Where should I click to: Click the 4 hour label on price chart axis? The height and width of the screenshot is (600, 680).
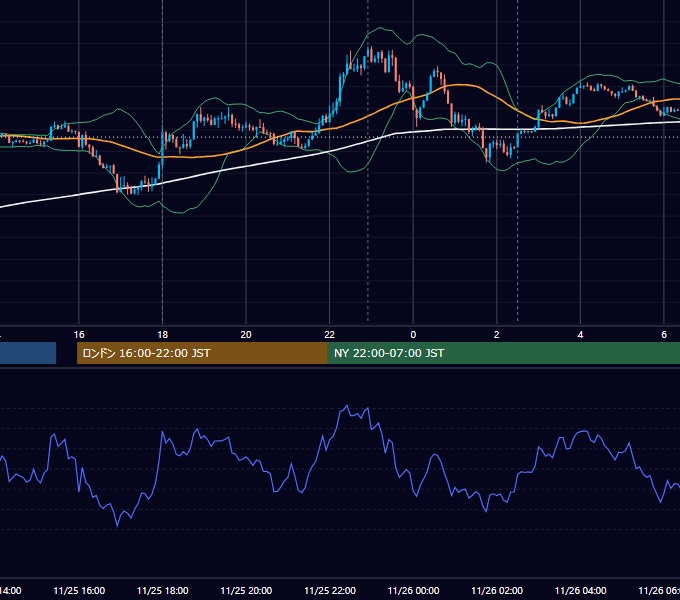coord(580,335)
